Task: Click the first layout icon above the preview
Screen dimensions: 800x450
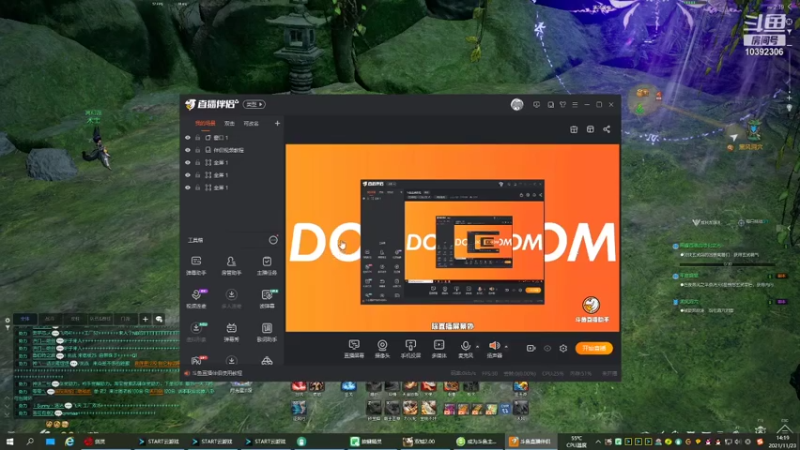Action: point(574,129)
